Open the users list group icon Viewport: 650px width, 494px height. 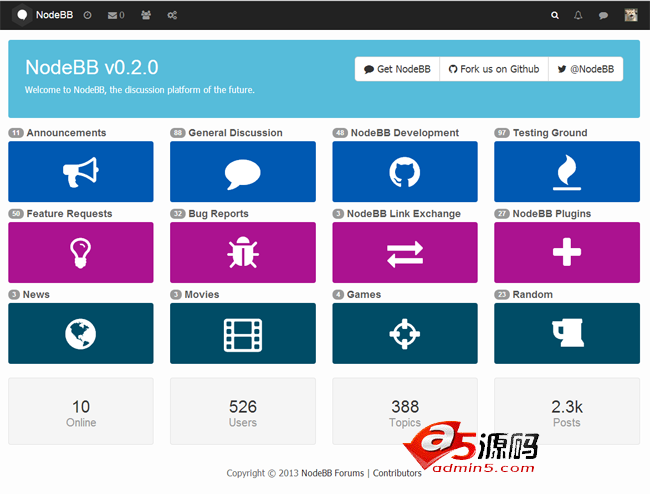point(146,15)
